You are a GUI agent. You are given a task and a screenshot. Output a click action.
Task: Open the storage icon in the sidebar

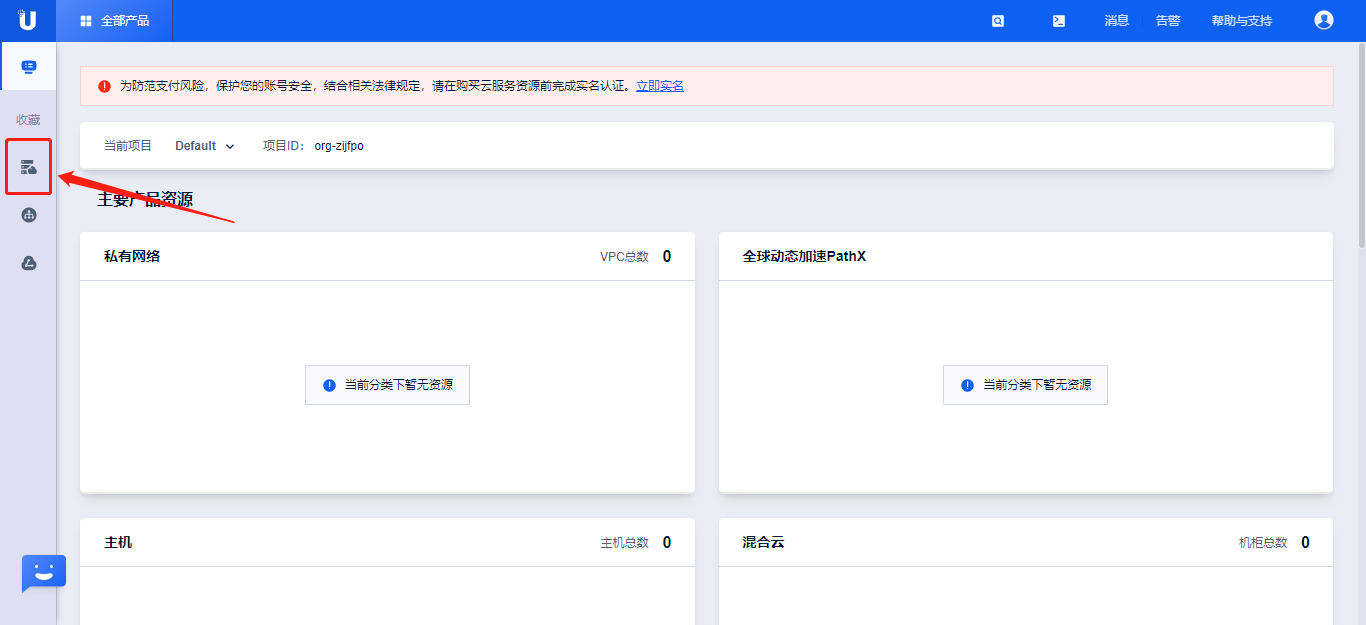(28, 262)
